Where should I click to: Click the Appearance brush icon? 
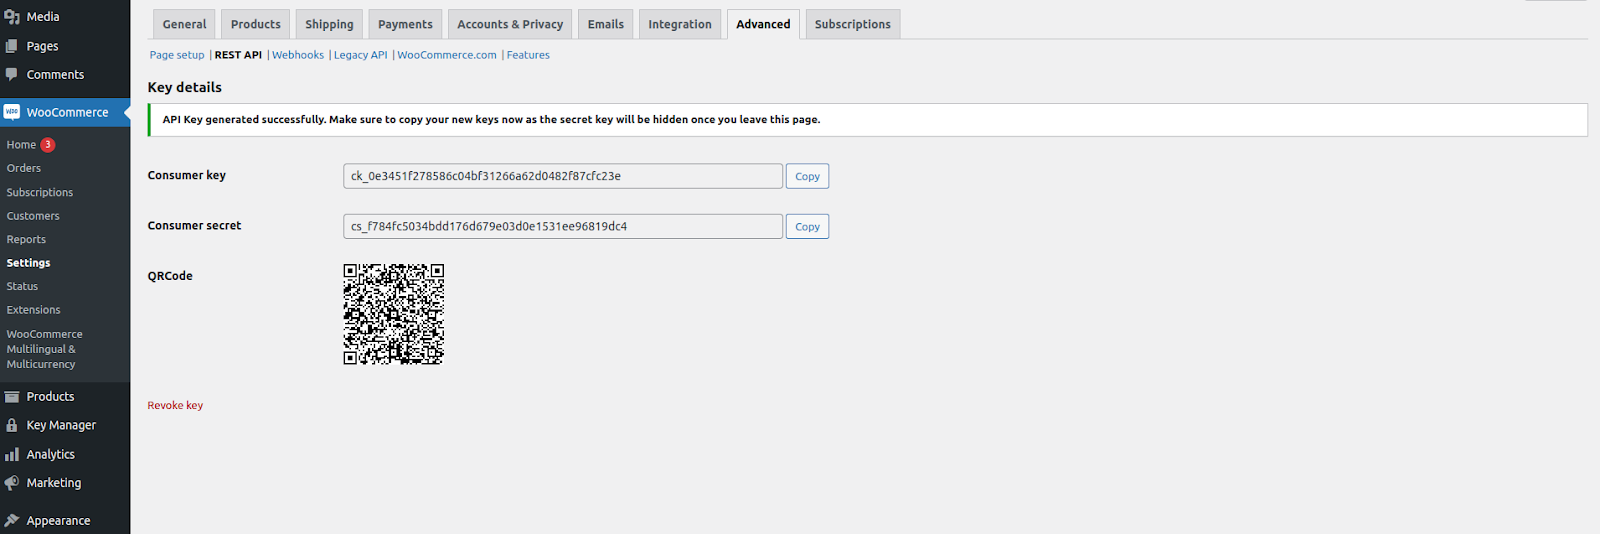(12, 521)
